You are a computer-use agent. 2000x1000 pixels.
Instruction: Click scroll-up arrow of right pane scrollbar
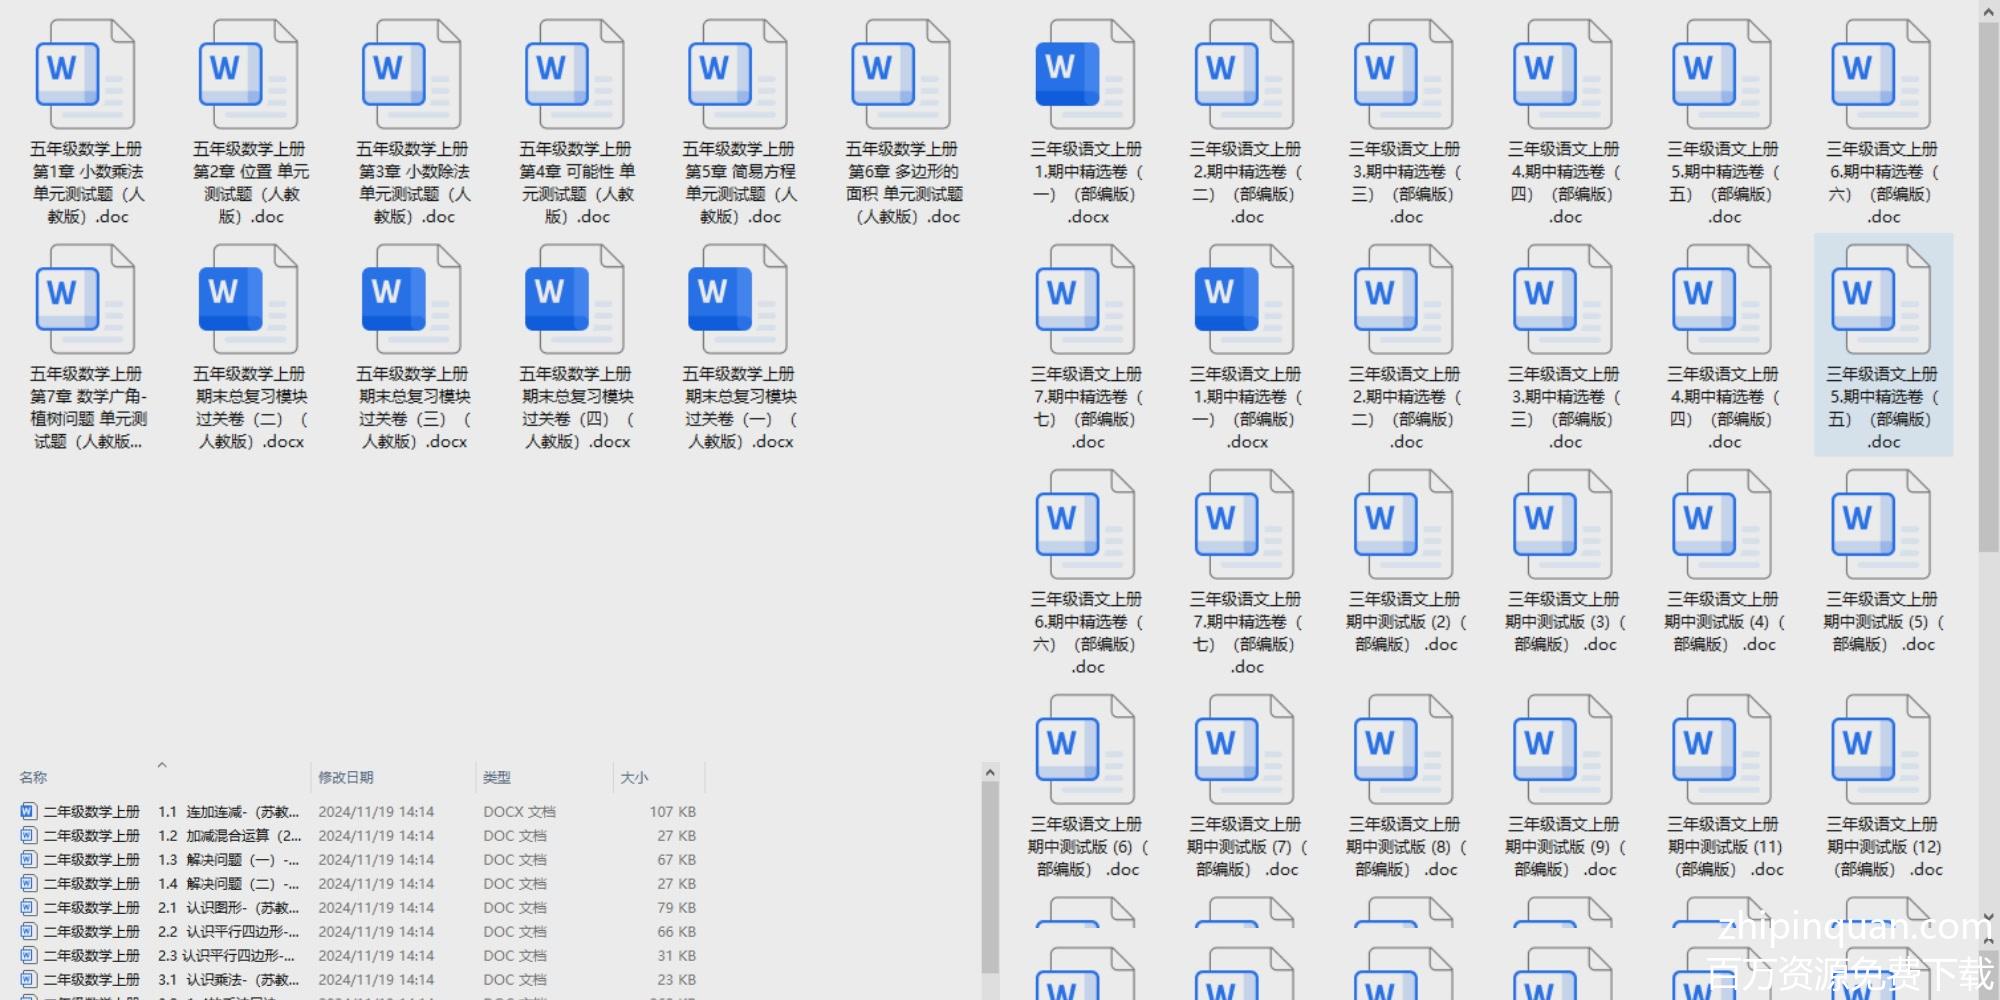pyautogui.click(x=1988, y=11)
